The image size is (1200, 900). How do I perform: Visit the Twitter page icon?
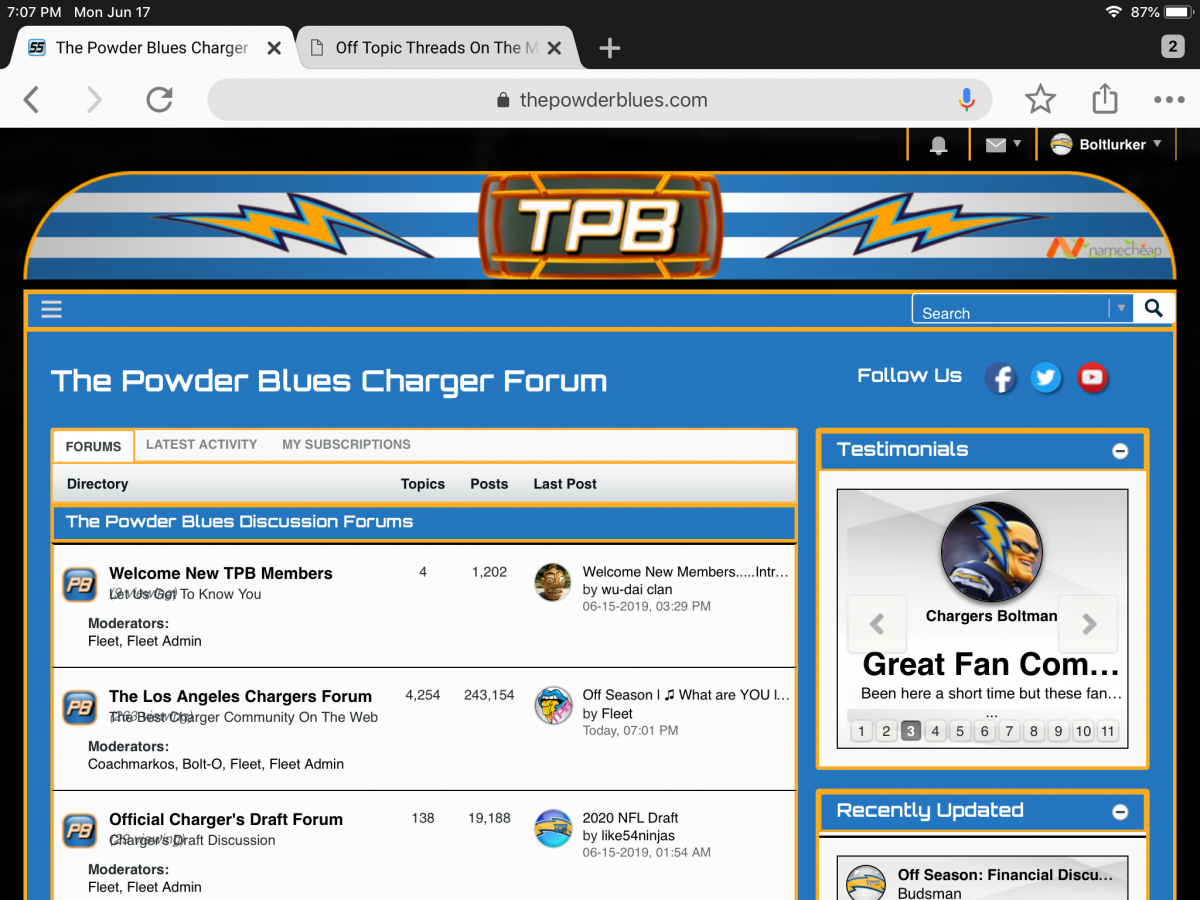[x=1046, y=377]
